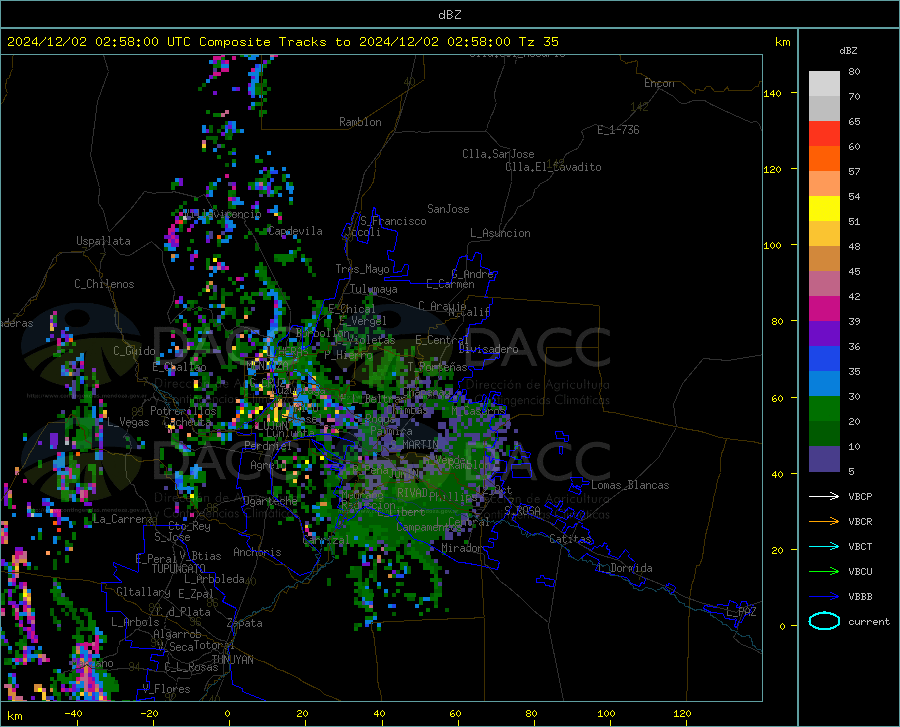900x727 pixels.
Task: Click the dBZ title in top bar
Action: tap(449, 15)
